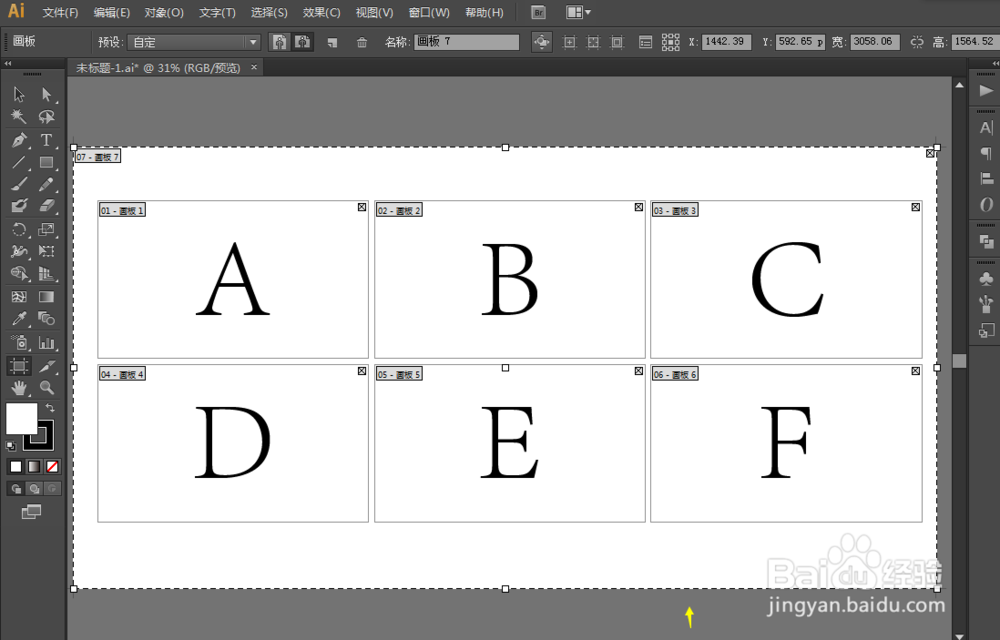The height and width of the screenshot is (640, 1000).
Task: Select the Magic Wand tool
Action: tap(18, 117)
